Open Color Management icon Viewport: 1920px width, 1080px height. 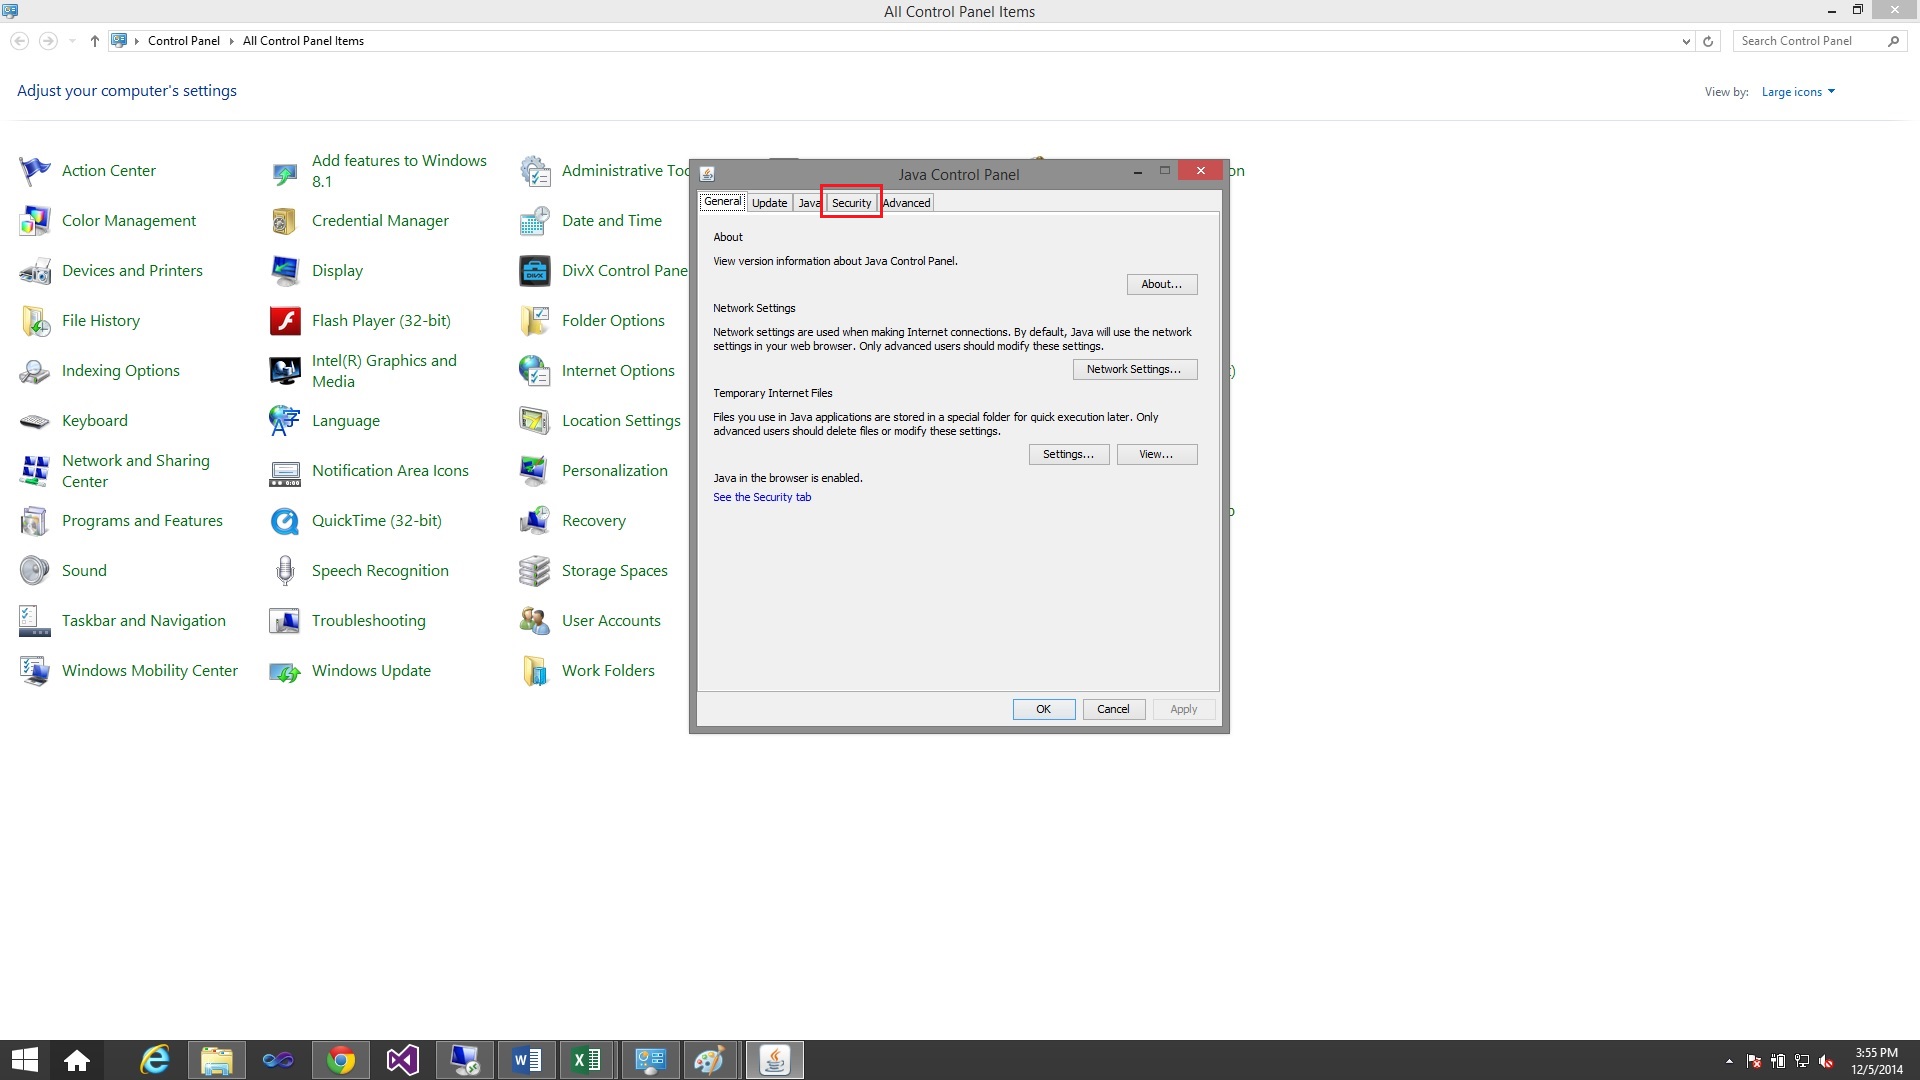click(35, 221)
